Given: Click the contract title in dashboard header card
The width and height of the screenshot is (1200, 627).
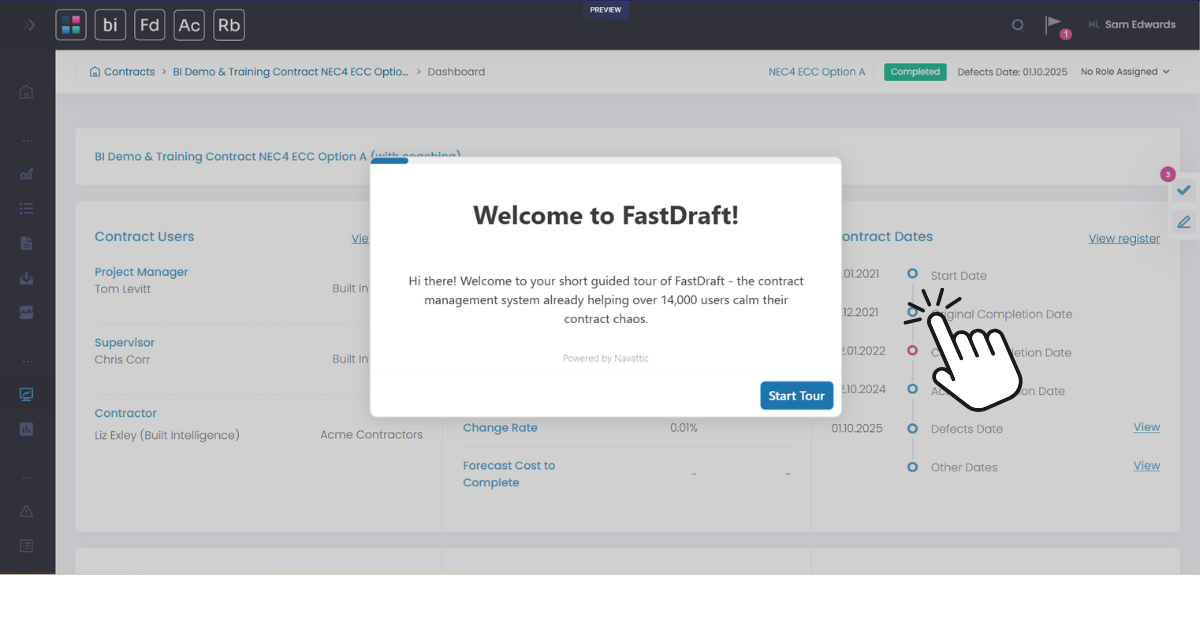Looking at the screenshot, I should tap(277, 156).
